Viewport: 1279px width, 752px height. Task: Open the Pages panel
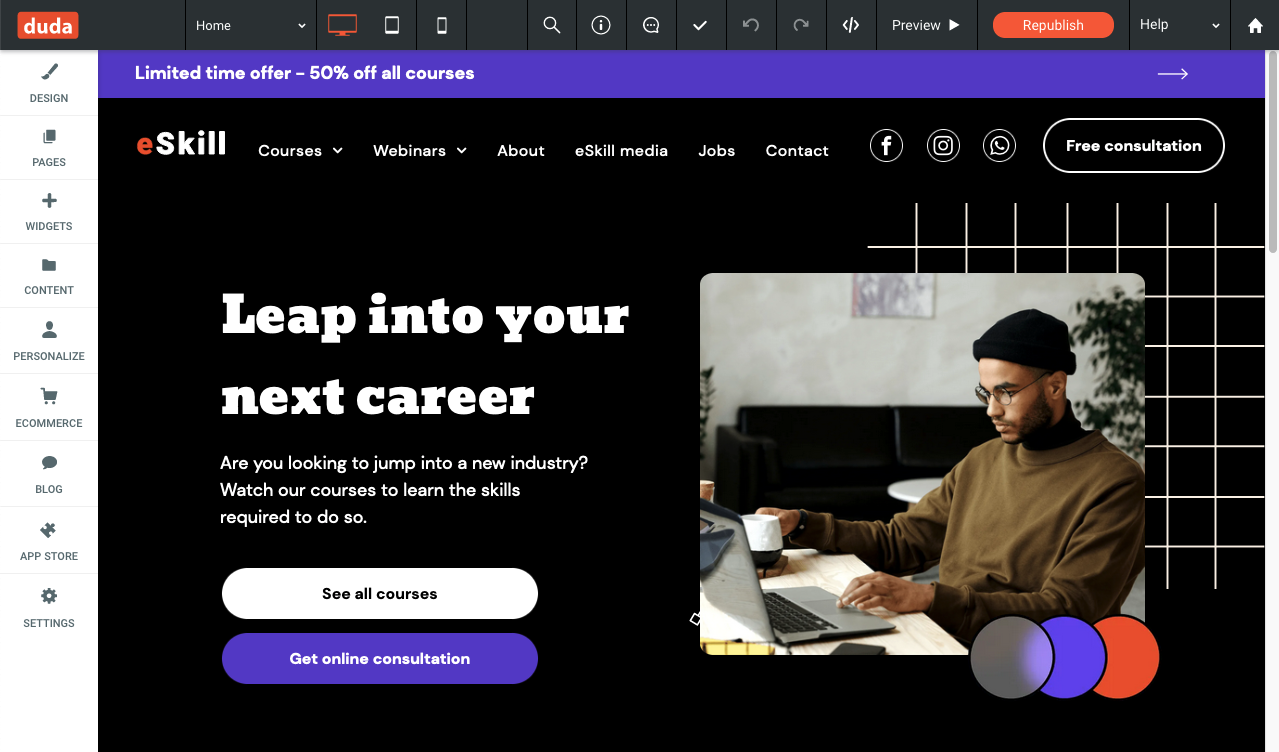click(x=49, y=148)
